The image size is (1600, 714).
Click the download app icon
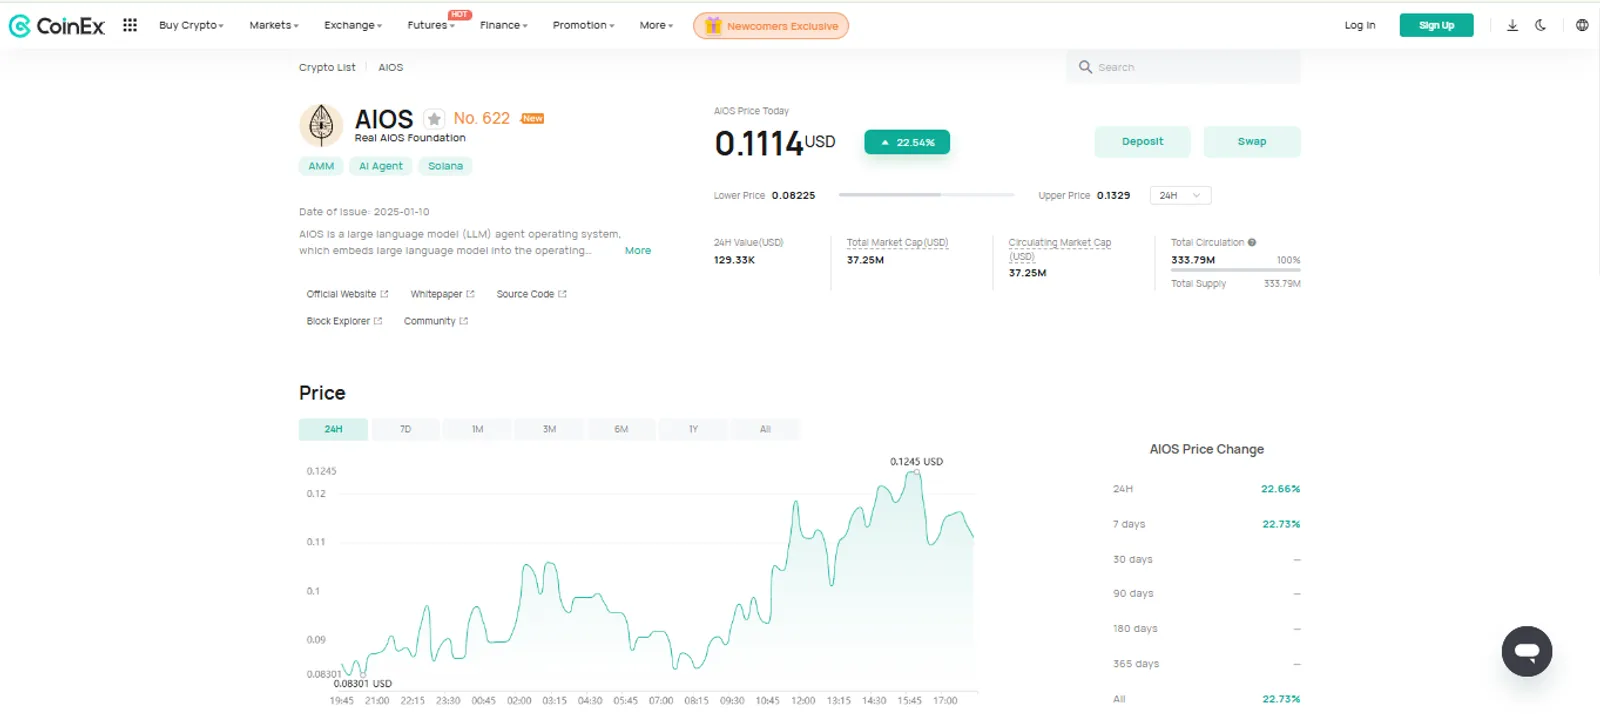[1512, 25]
